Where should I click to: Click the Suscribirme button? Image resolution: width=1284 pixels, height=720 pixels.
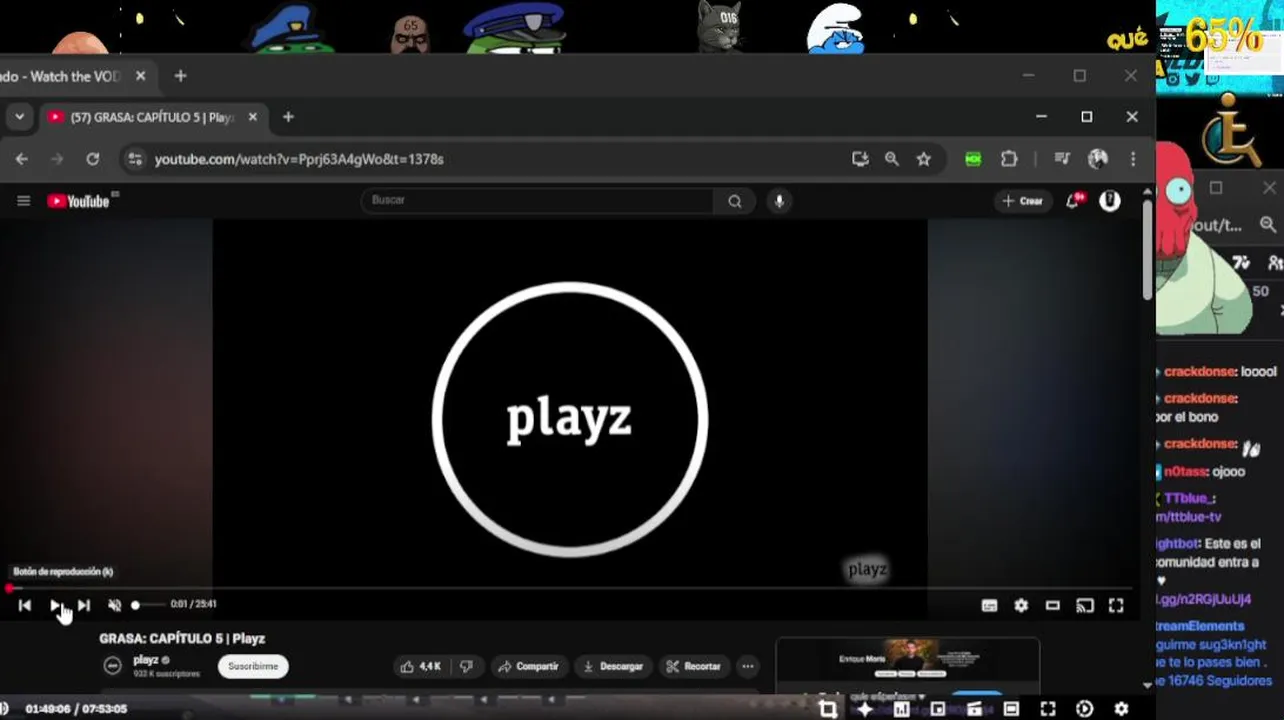253,666
